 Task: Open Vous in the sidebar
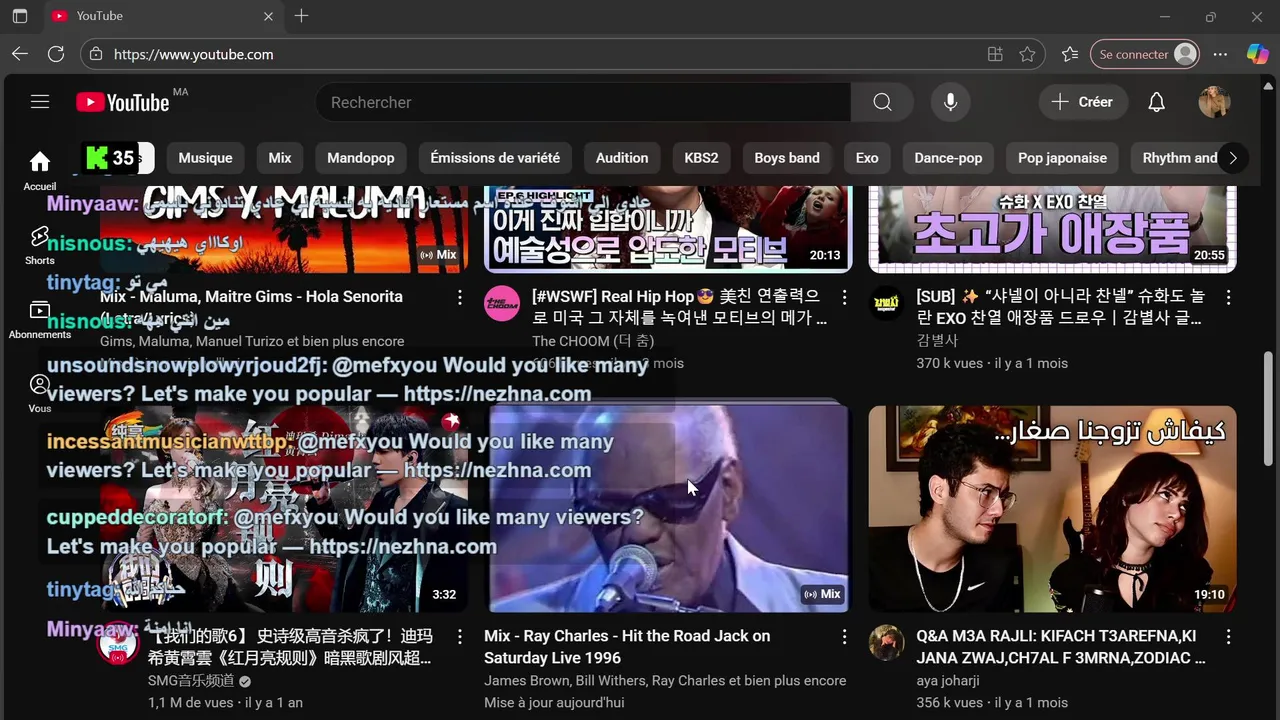click(40, 393)
